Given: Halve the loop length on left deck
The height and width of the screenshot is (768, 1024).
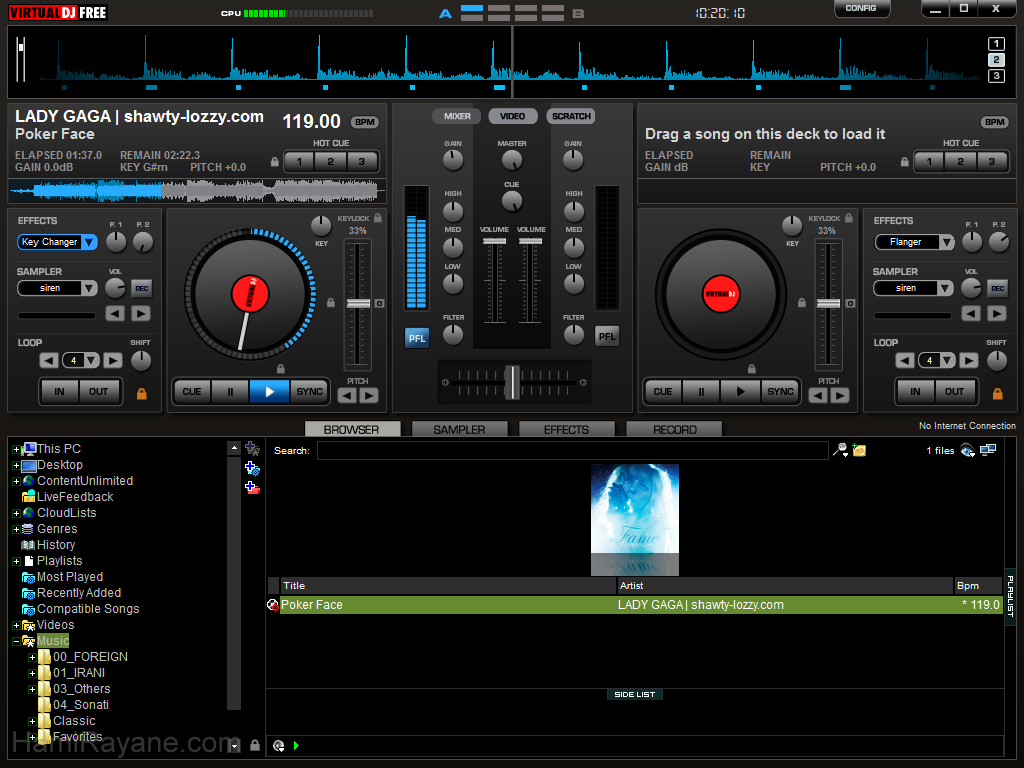Looking at the screenshot, I should [49, 360].
